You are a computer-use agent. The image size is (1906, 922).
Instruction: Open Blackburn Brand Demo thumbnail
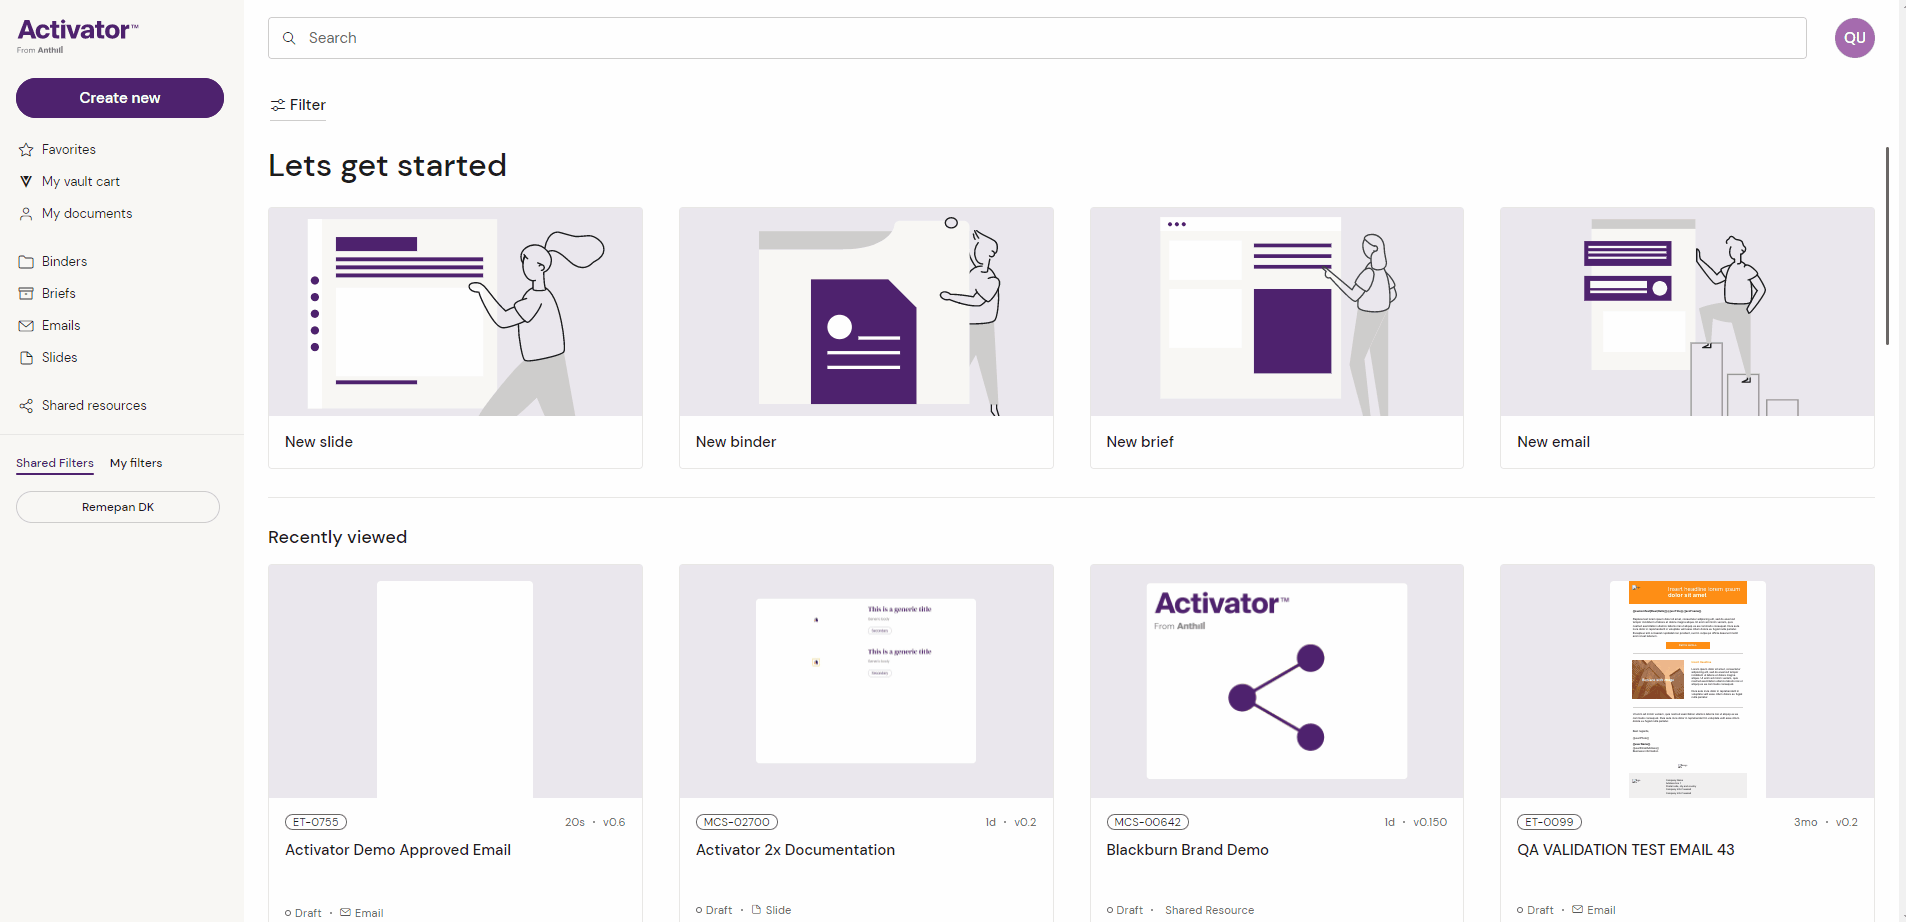pos(1276,681)
